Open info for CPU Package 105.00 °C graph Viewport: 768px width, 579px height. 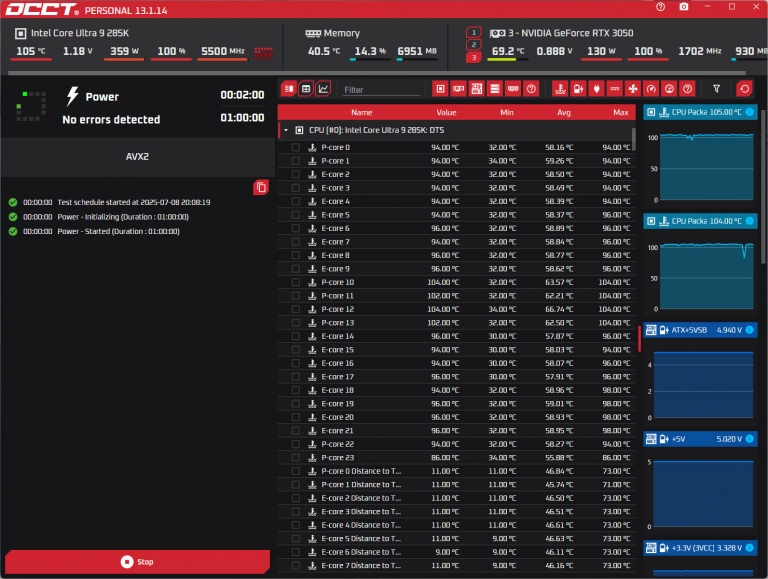pyautogui.click(x=749, y=112)
